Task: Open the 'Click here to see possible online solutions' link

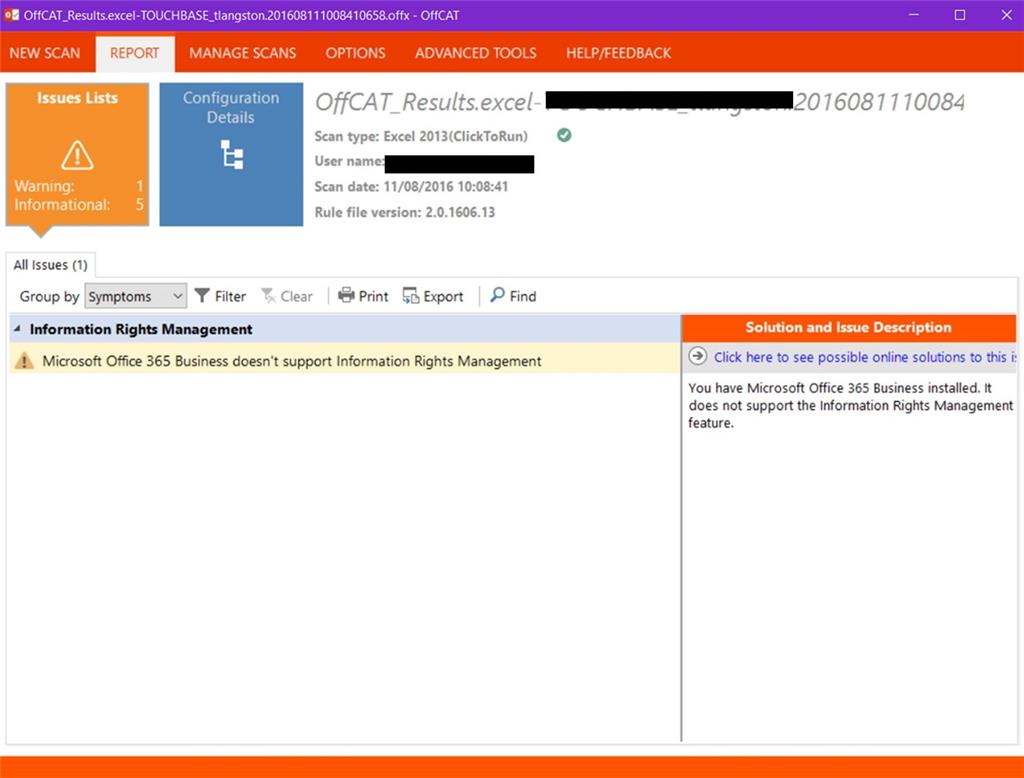Action: (x=865, y=357)
